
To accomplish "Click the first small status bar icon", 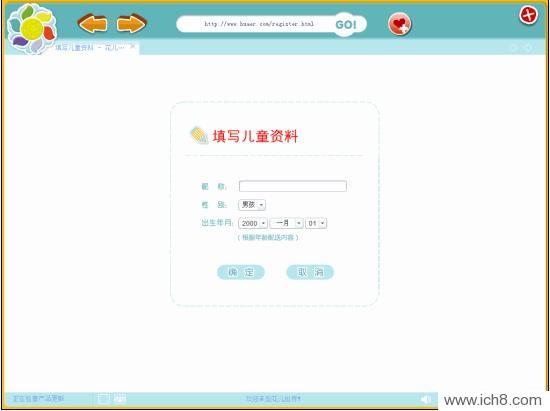I will pyautogui.click(x=103, y=399).
